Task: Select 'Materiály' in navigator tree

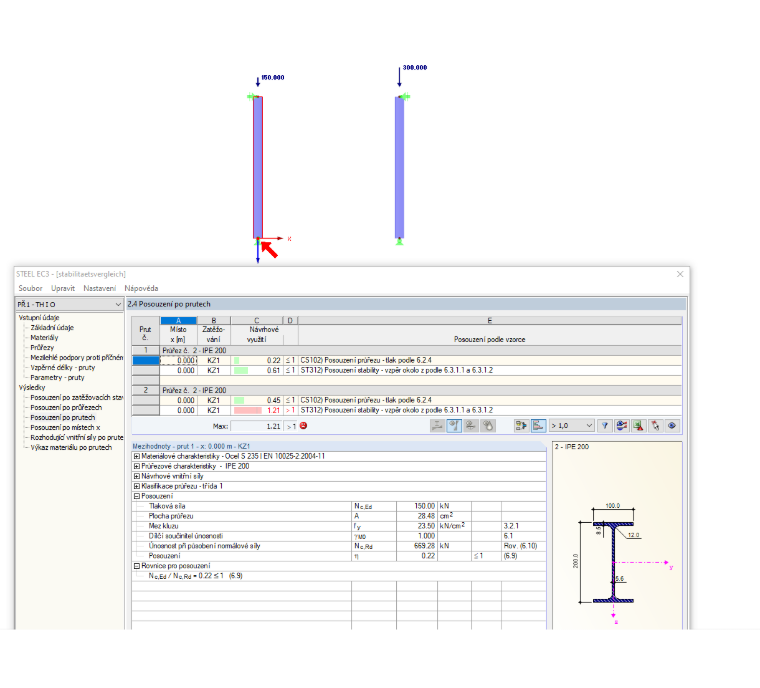Action: coord(44,337)
